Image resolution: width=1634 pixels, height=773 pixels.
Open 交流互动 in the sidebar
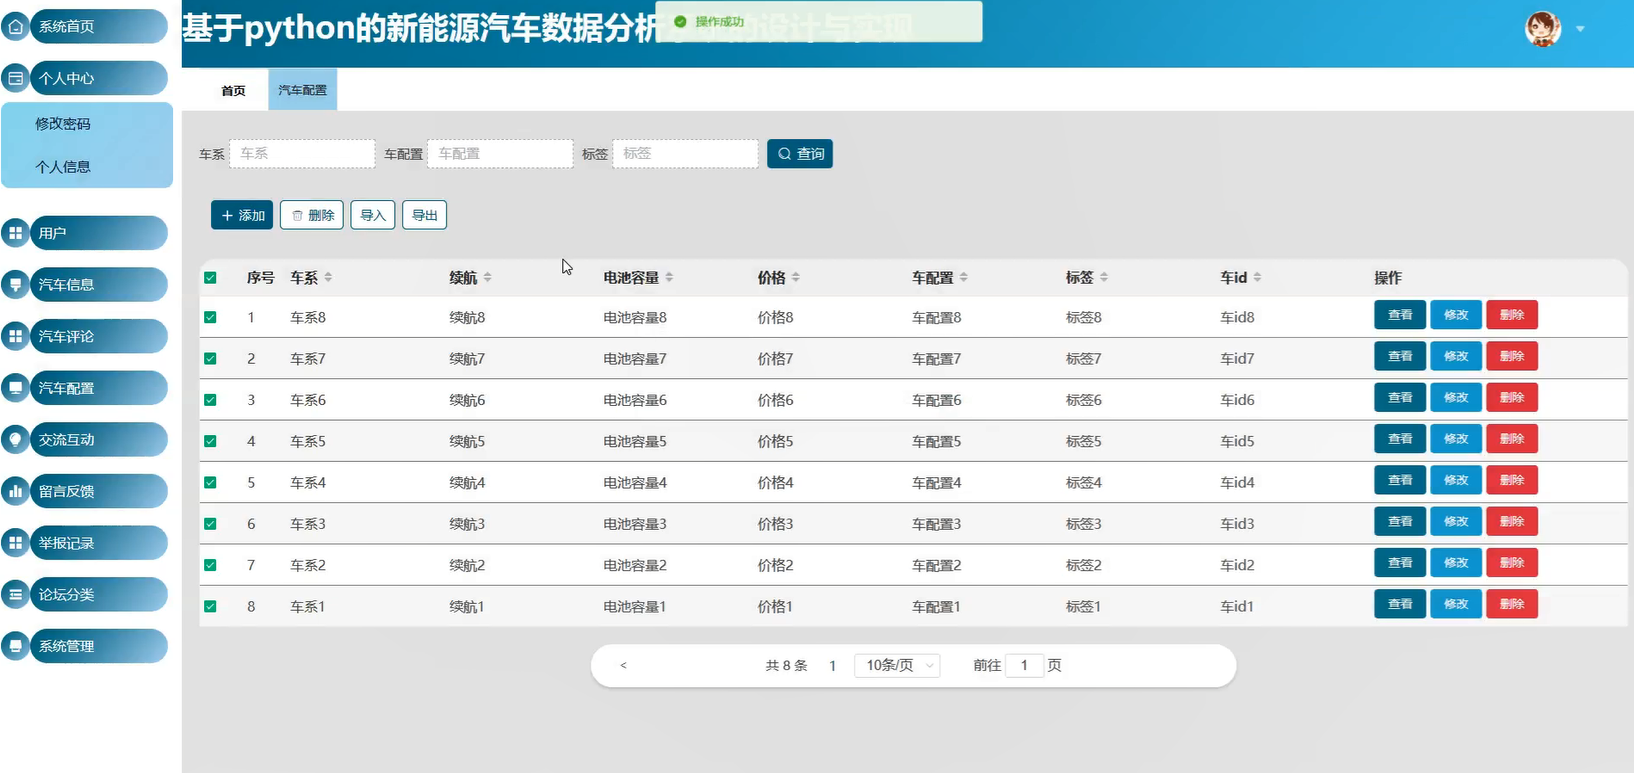98,440
